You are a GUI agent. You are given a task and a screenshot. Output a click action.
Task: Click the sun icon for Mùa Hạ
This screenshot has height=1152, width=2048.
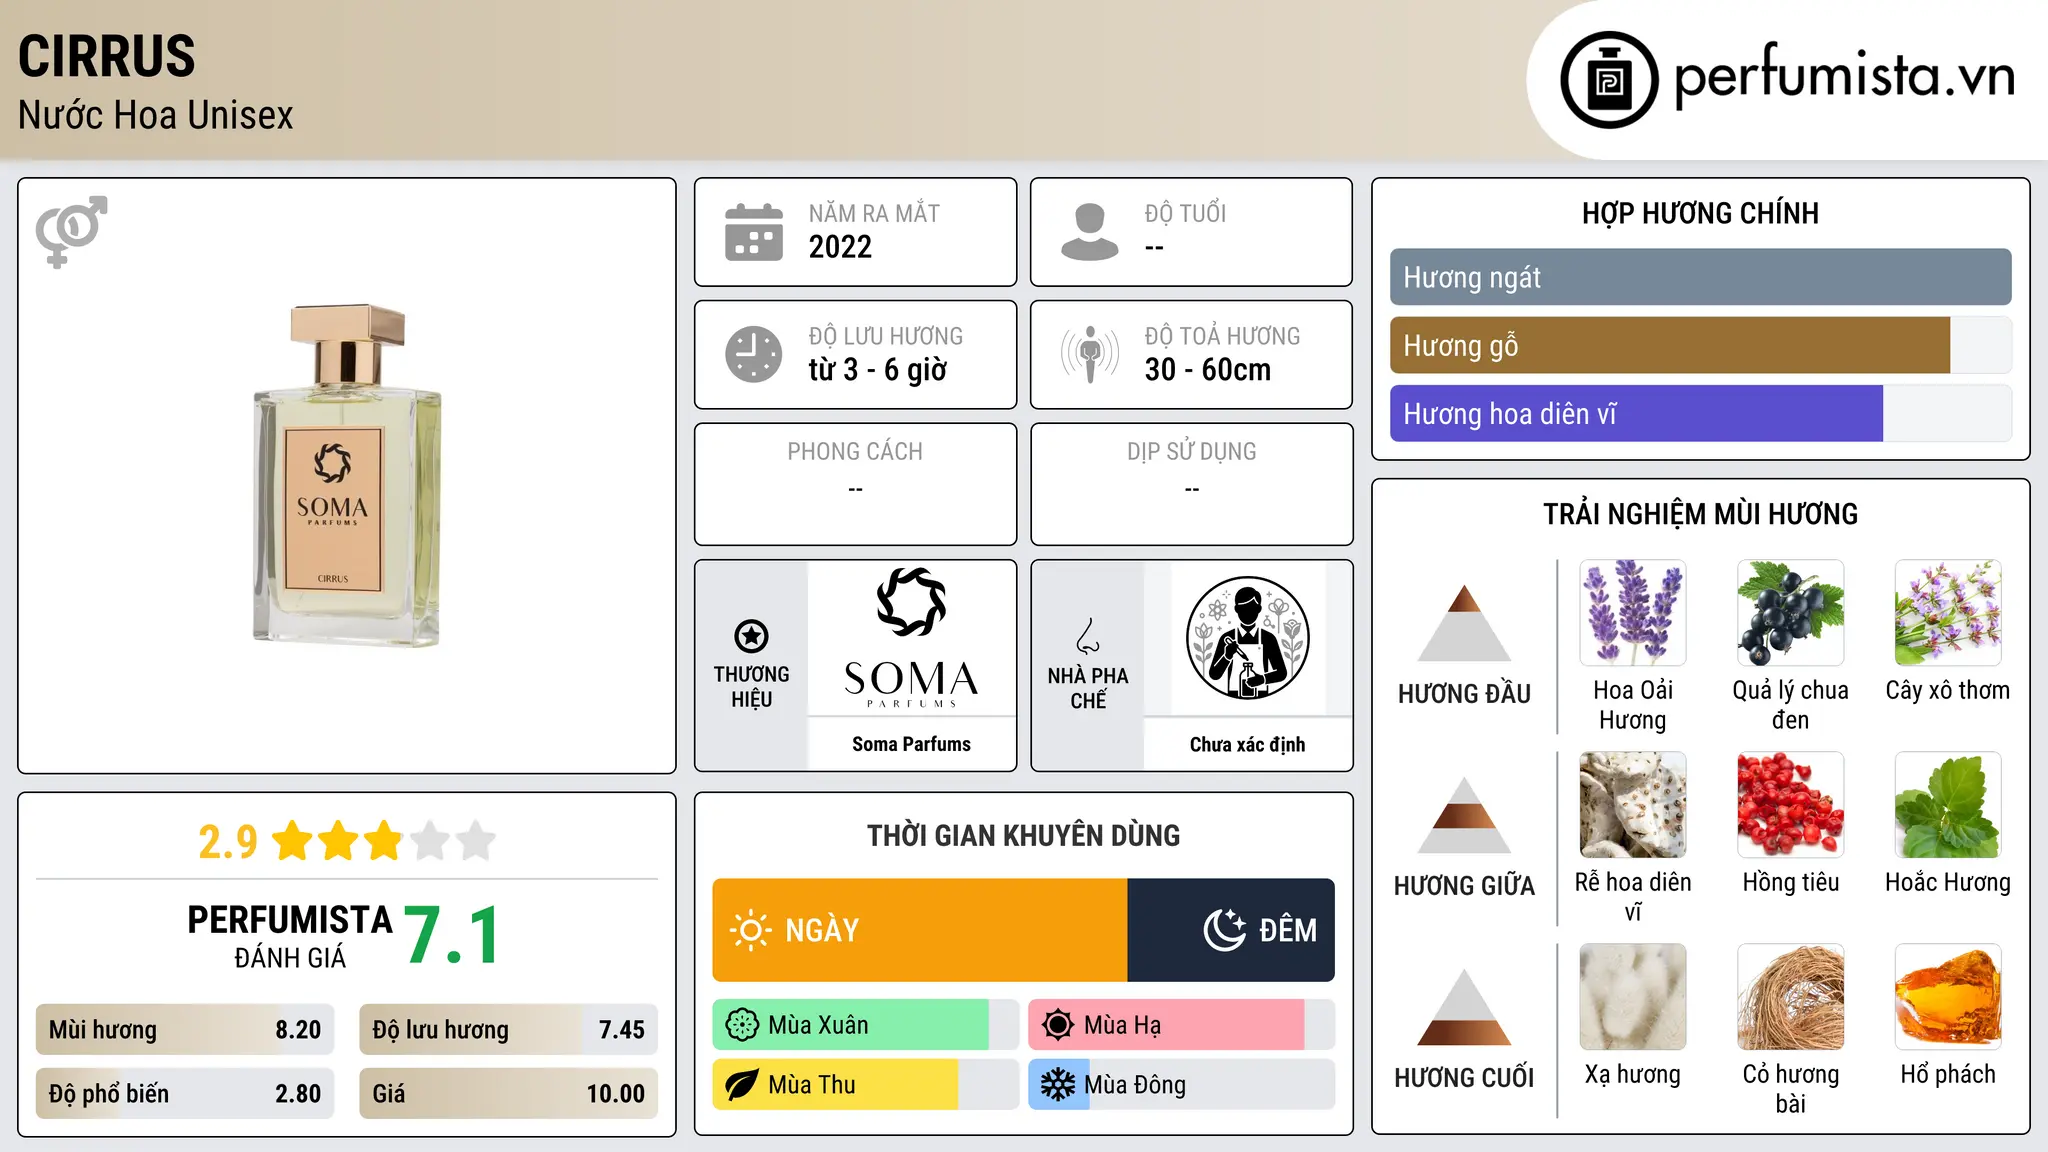coord(1058,1025)
